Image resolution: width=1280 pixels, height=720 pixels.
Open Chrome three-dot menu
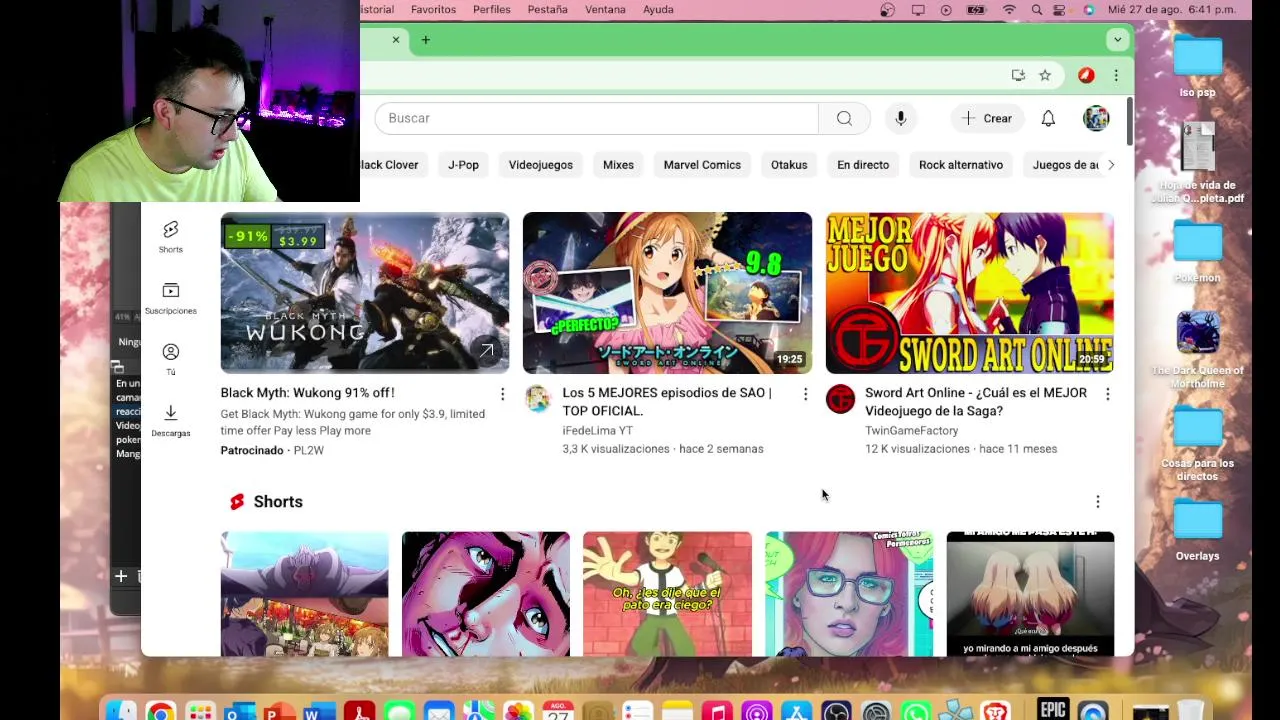1116,75
